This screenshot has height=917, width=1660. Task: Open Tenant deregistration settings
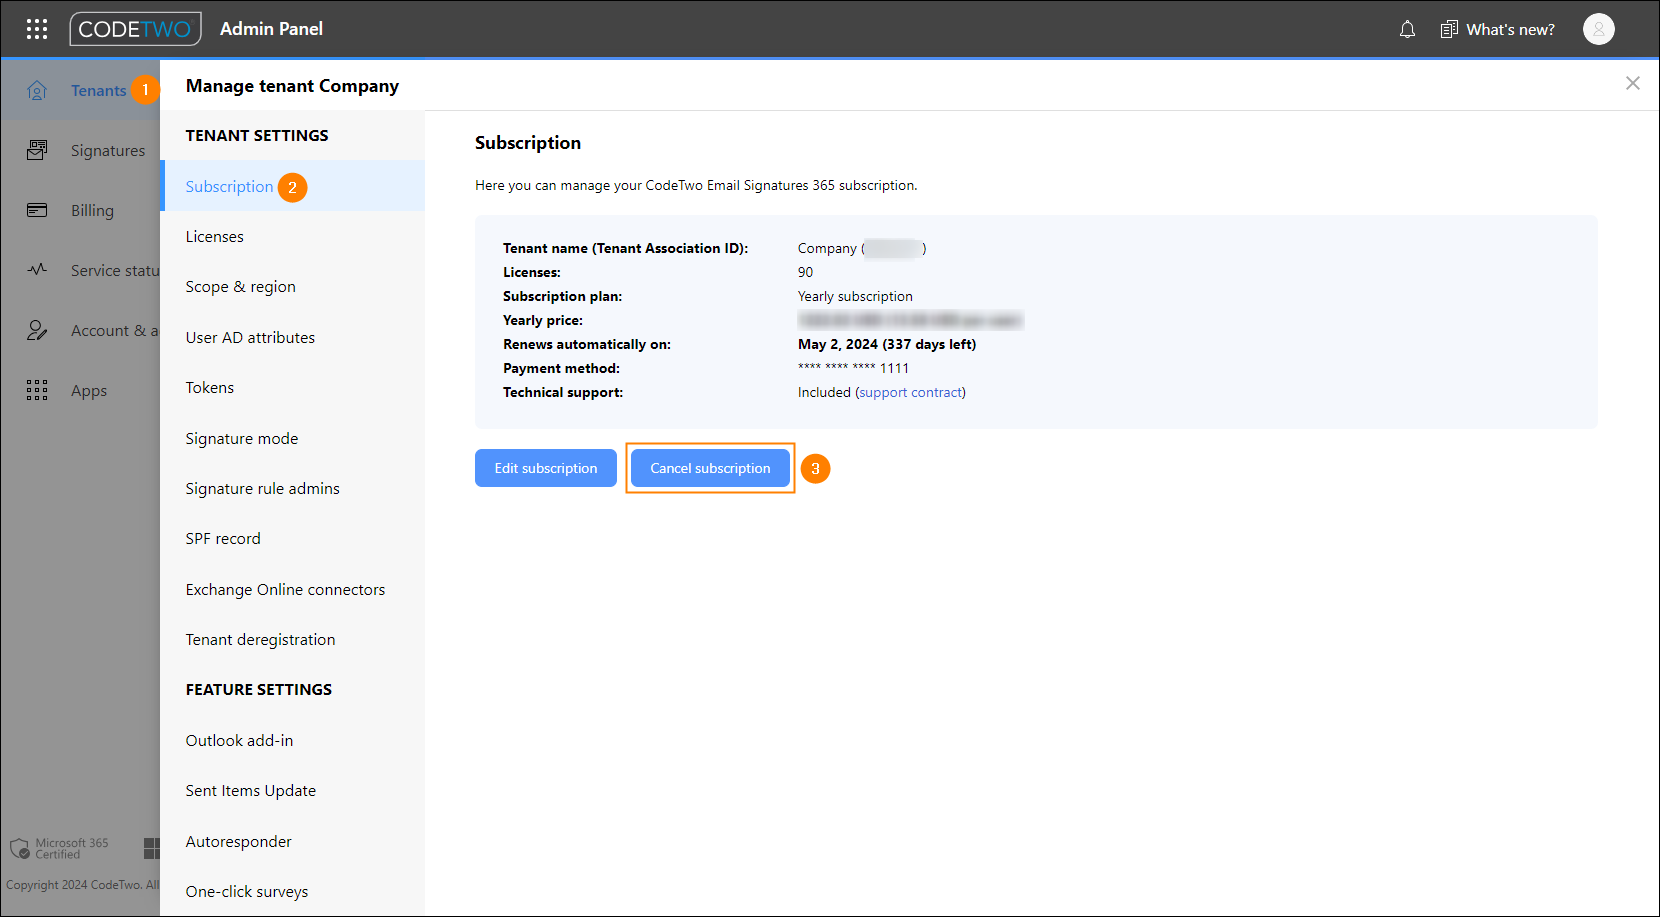tap(260, 639)
